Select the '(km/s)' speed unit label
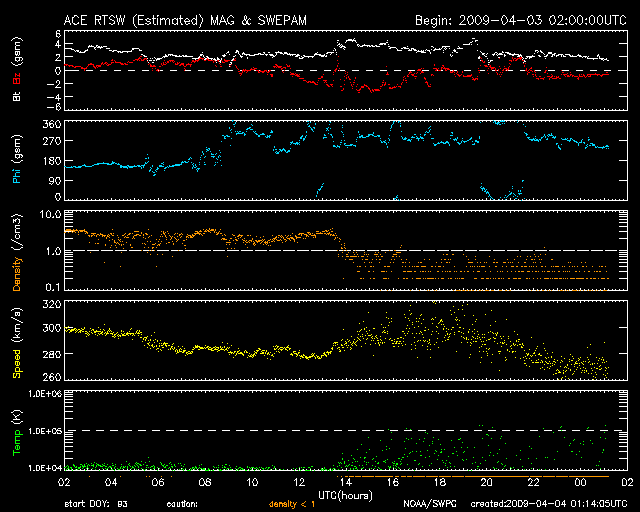The width and height of the screenshot is (640, 512). [x=17, y=325]
